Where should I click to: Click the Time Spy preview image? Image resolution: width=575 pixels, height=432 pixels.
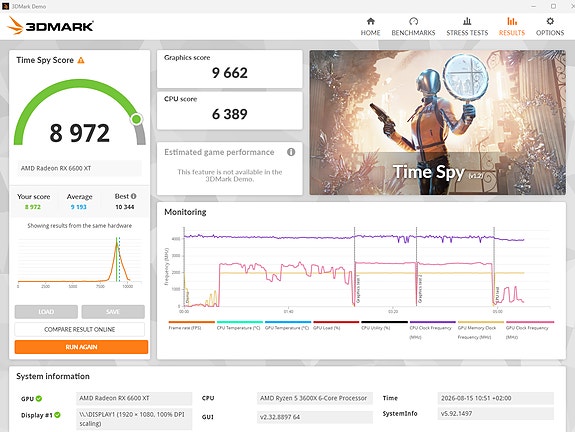pyautogui.click(x=437, y=122)
